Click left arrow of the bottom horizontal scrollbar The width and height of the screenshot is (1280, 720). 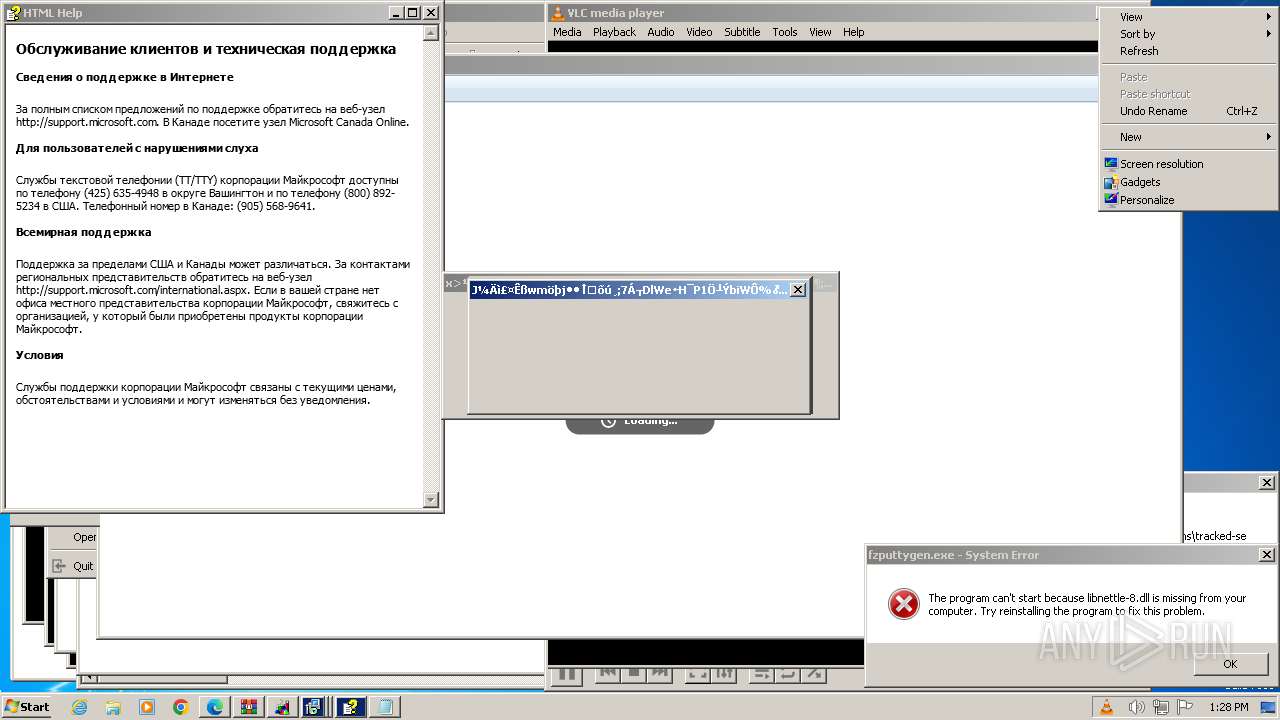[x=89, y=679]
